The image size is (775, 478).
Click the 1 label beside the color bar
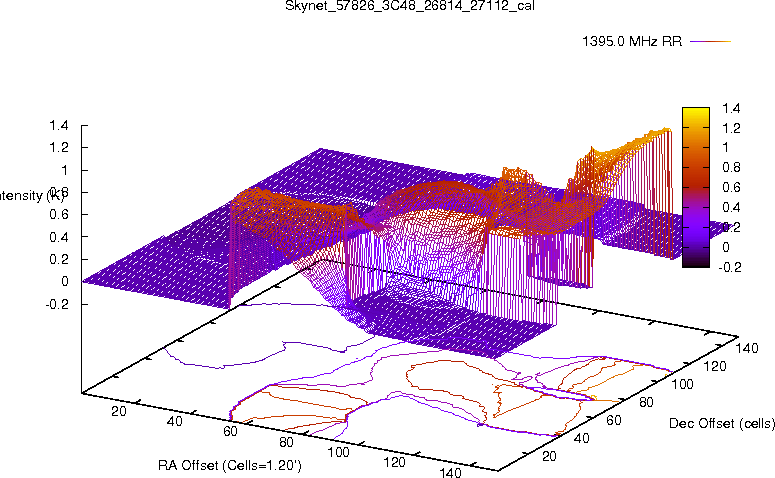[725, 147]
